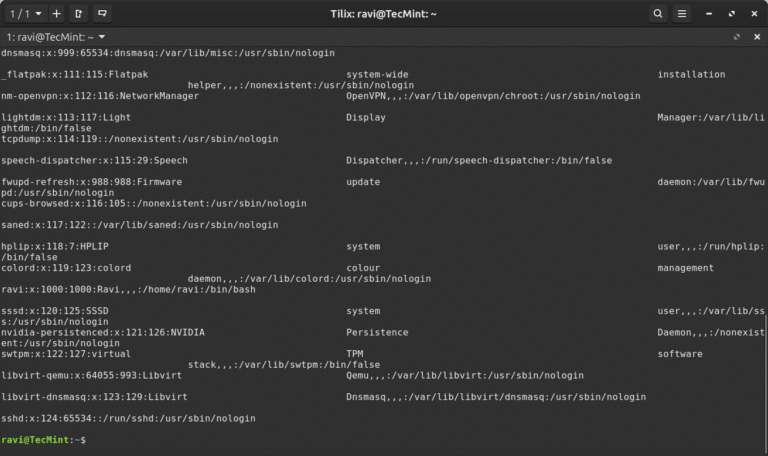Click the terminal vertical scrollbar thumb
The image size is (768, 456).
coord(766,384)
